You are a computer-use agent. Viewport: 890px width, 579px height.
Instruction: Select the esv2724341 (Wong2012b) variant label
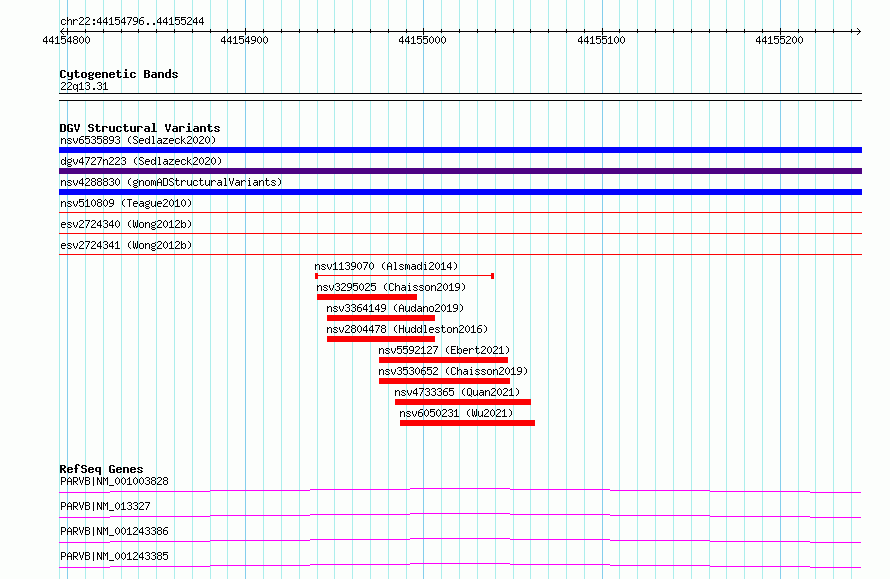pyautogui.click(x=126, y=245)
